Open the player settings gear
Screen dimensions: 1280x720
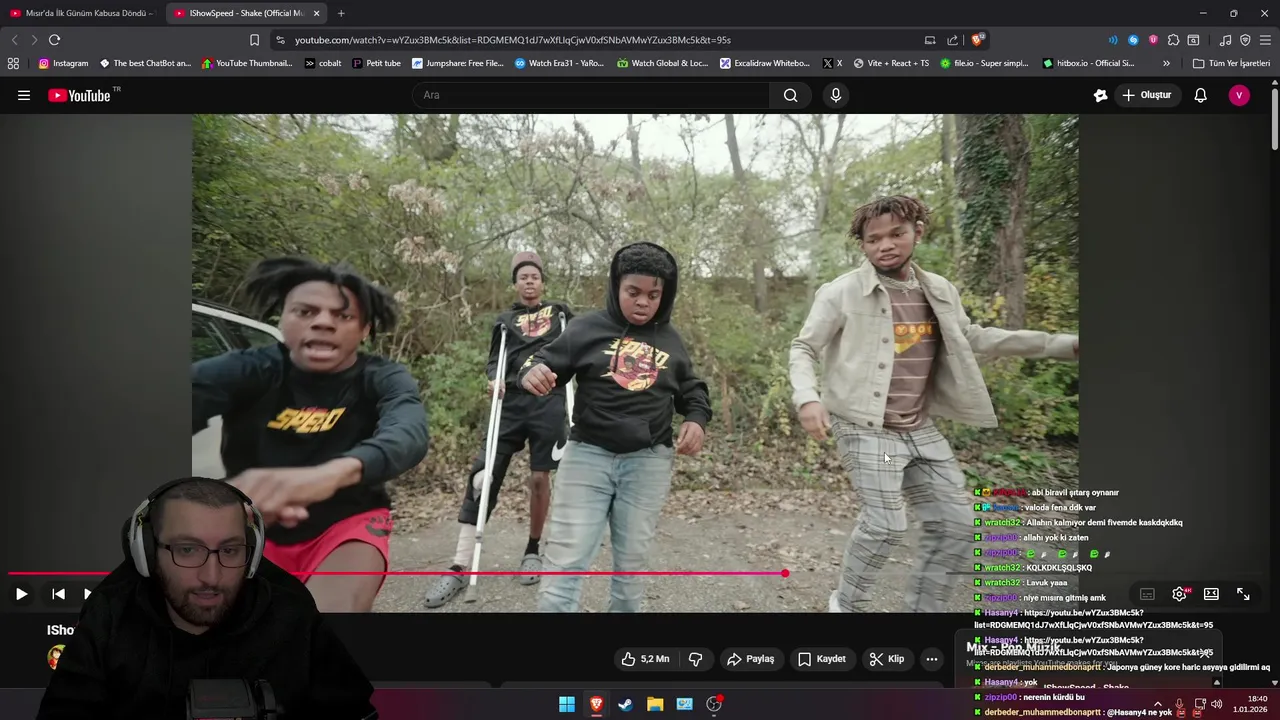point(1180,594)
